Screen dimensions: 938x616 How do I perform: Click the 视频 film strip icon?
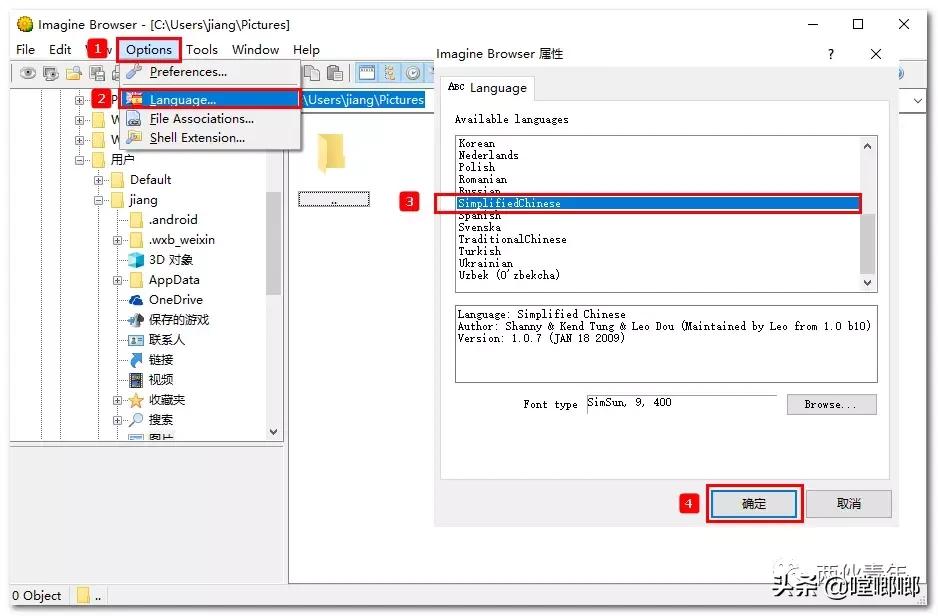(x=136, y=379)
